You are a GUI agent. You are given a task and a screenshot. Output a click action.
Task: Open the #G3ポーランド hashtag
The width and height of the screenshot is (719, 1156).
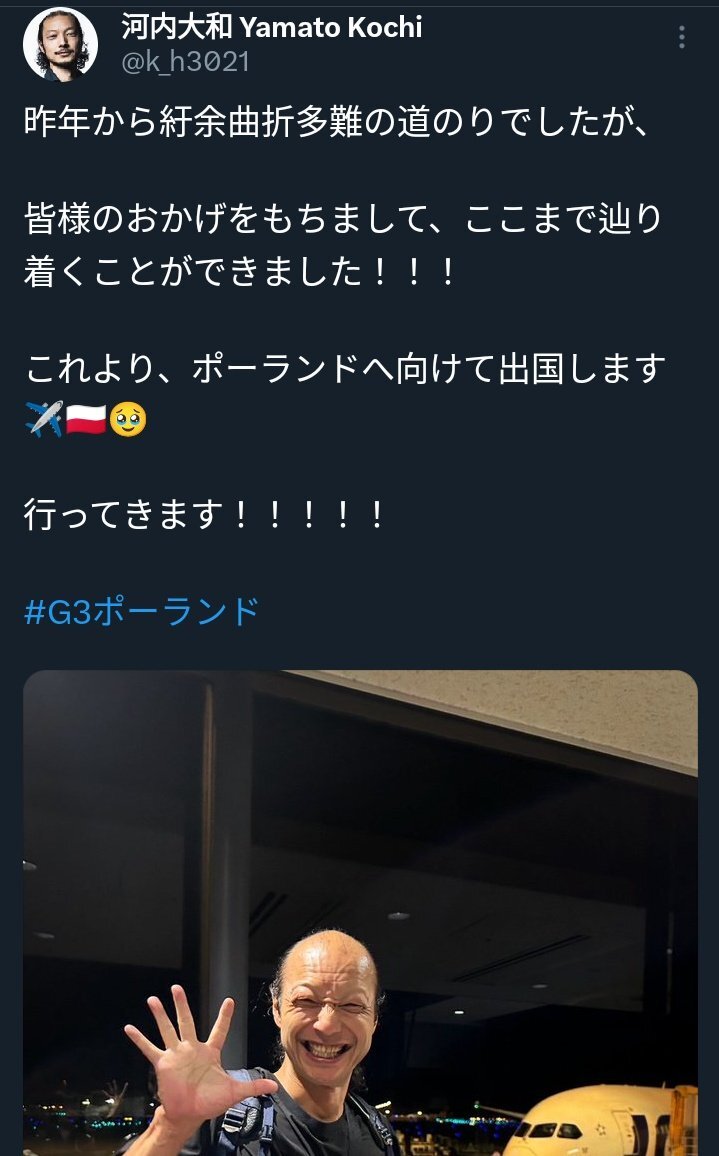click(x=142, y=612)
